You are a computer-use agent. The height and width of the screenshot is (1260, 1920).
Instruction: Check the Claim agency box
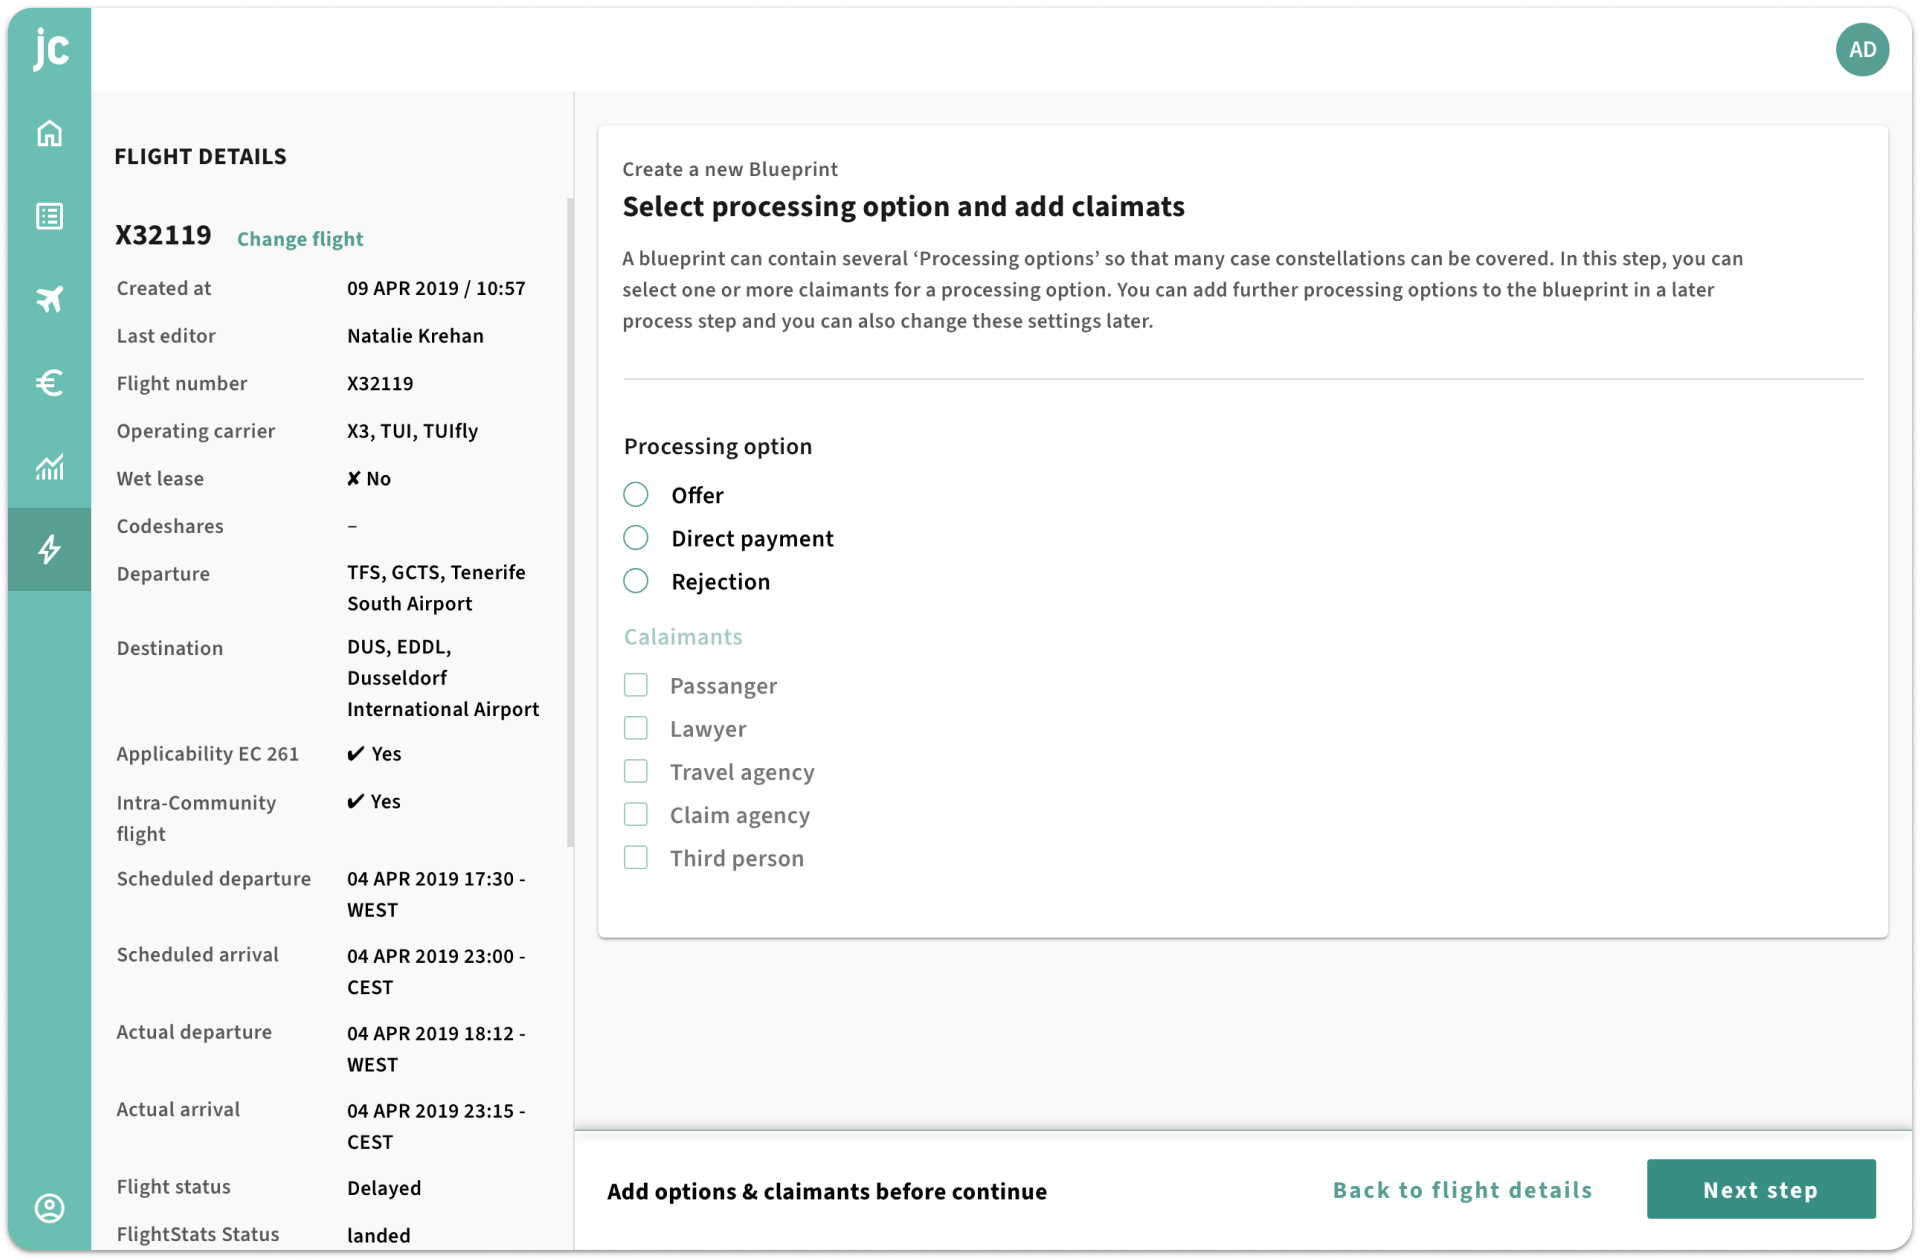point(636,814)
